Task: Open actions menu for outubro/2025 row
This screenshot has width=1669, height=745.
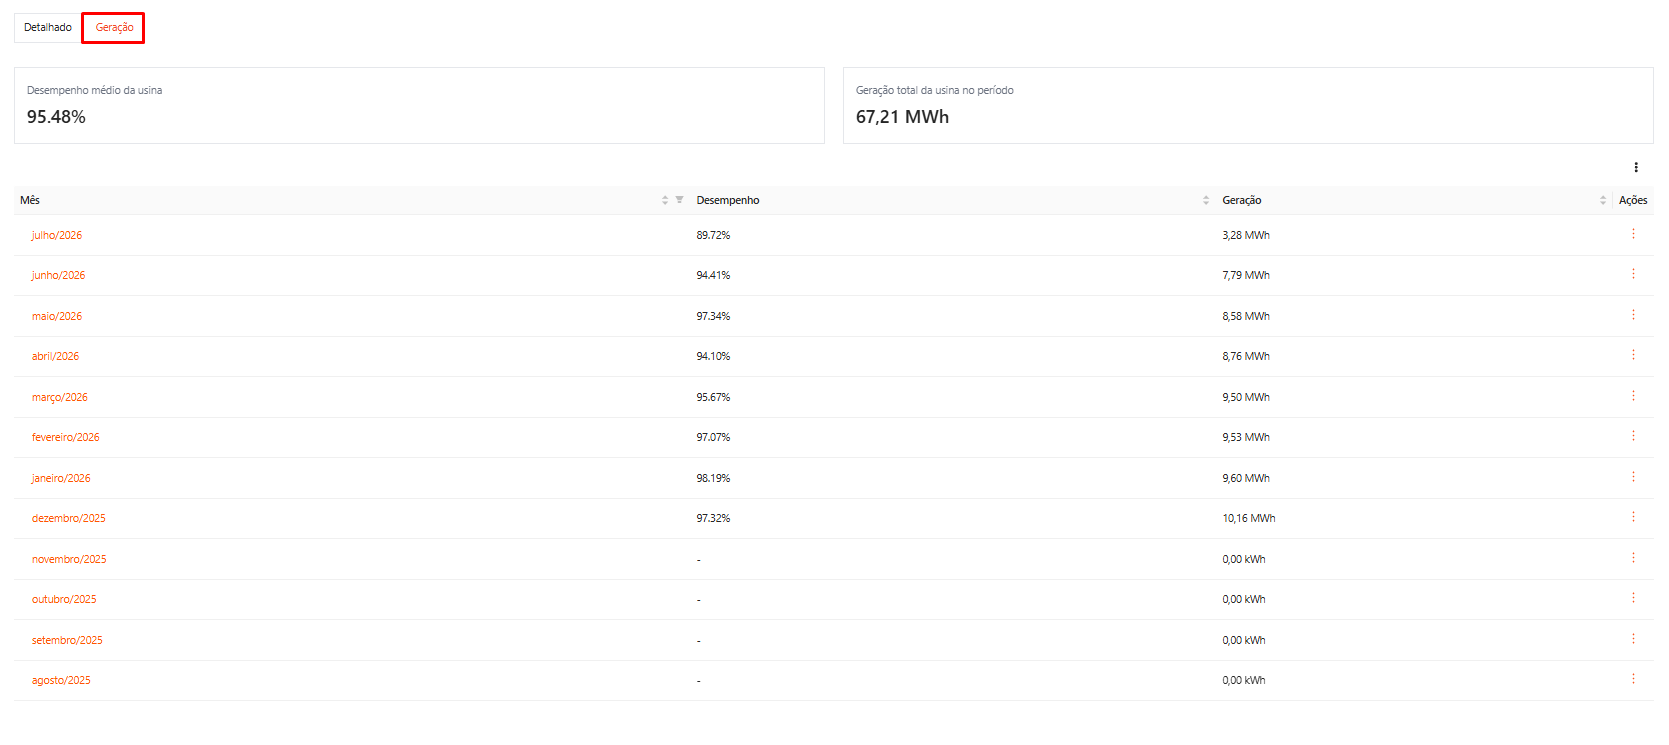Action: (x=1633, y=598)
